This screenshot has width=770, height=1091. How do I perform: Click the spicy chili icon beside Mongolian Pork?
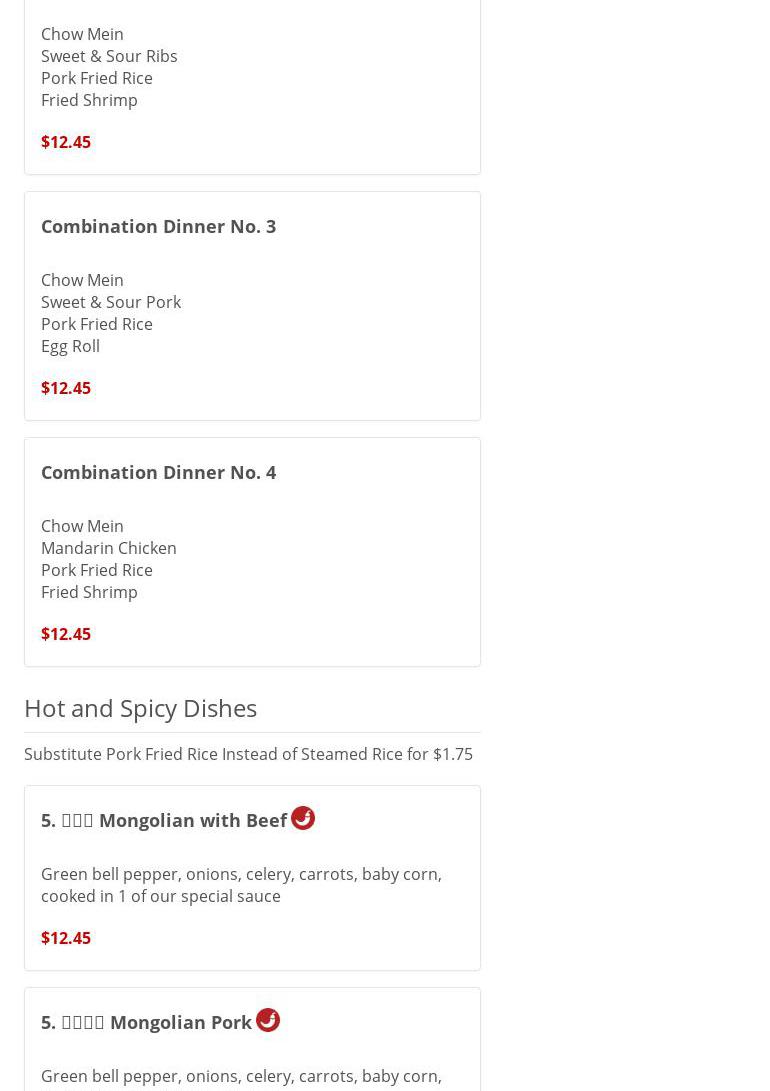tap(267, 1020)
